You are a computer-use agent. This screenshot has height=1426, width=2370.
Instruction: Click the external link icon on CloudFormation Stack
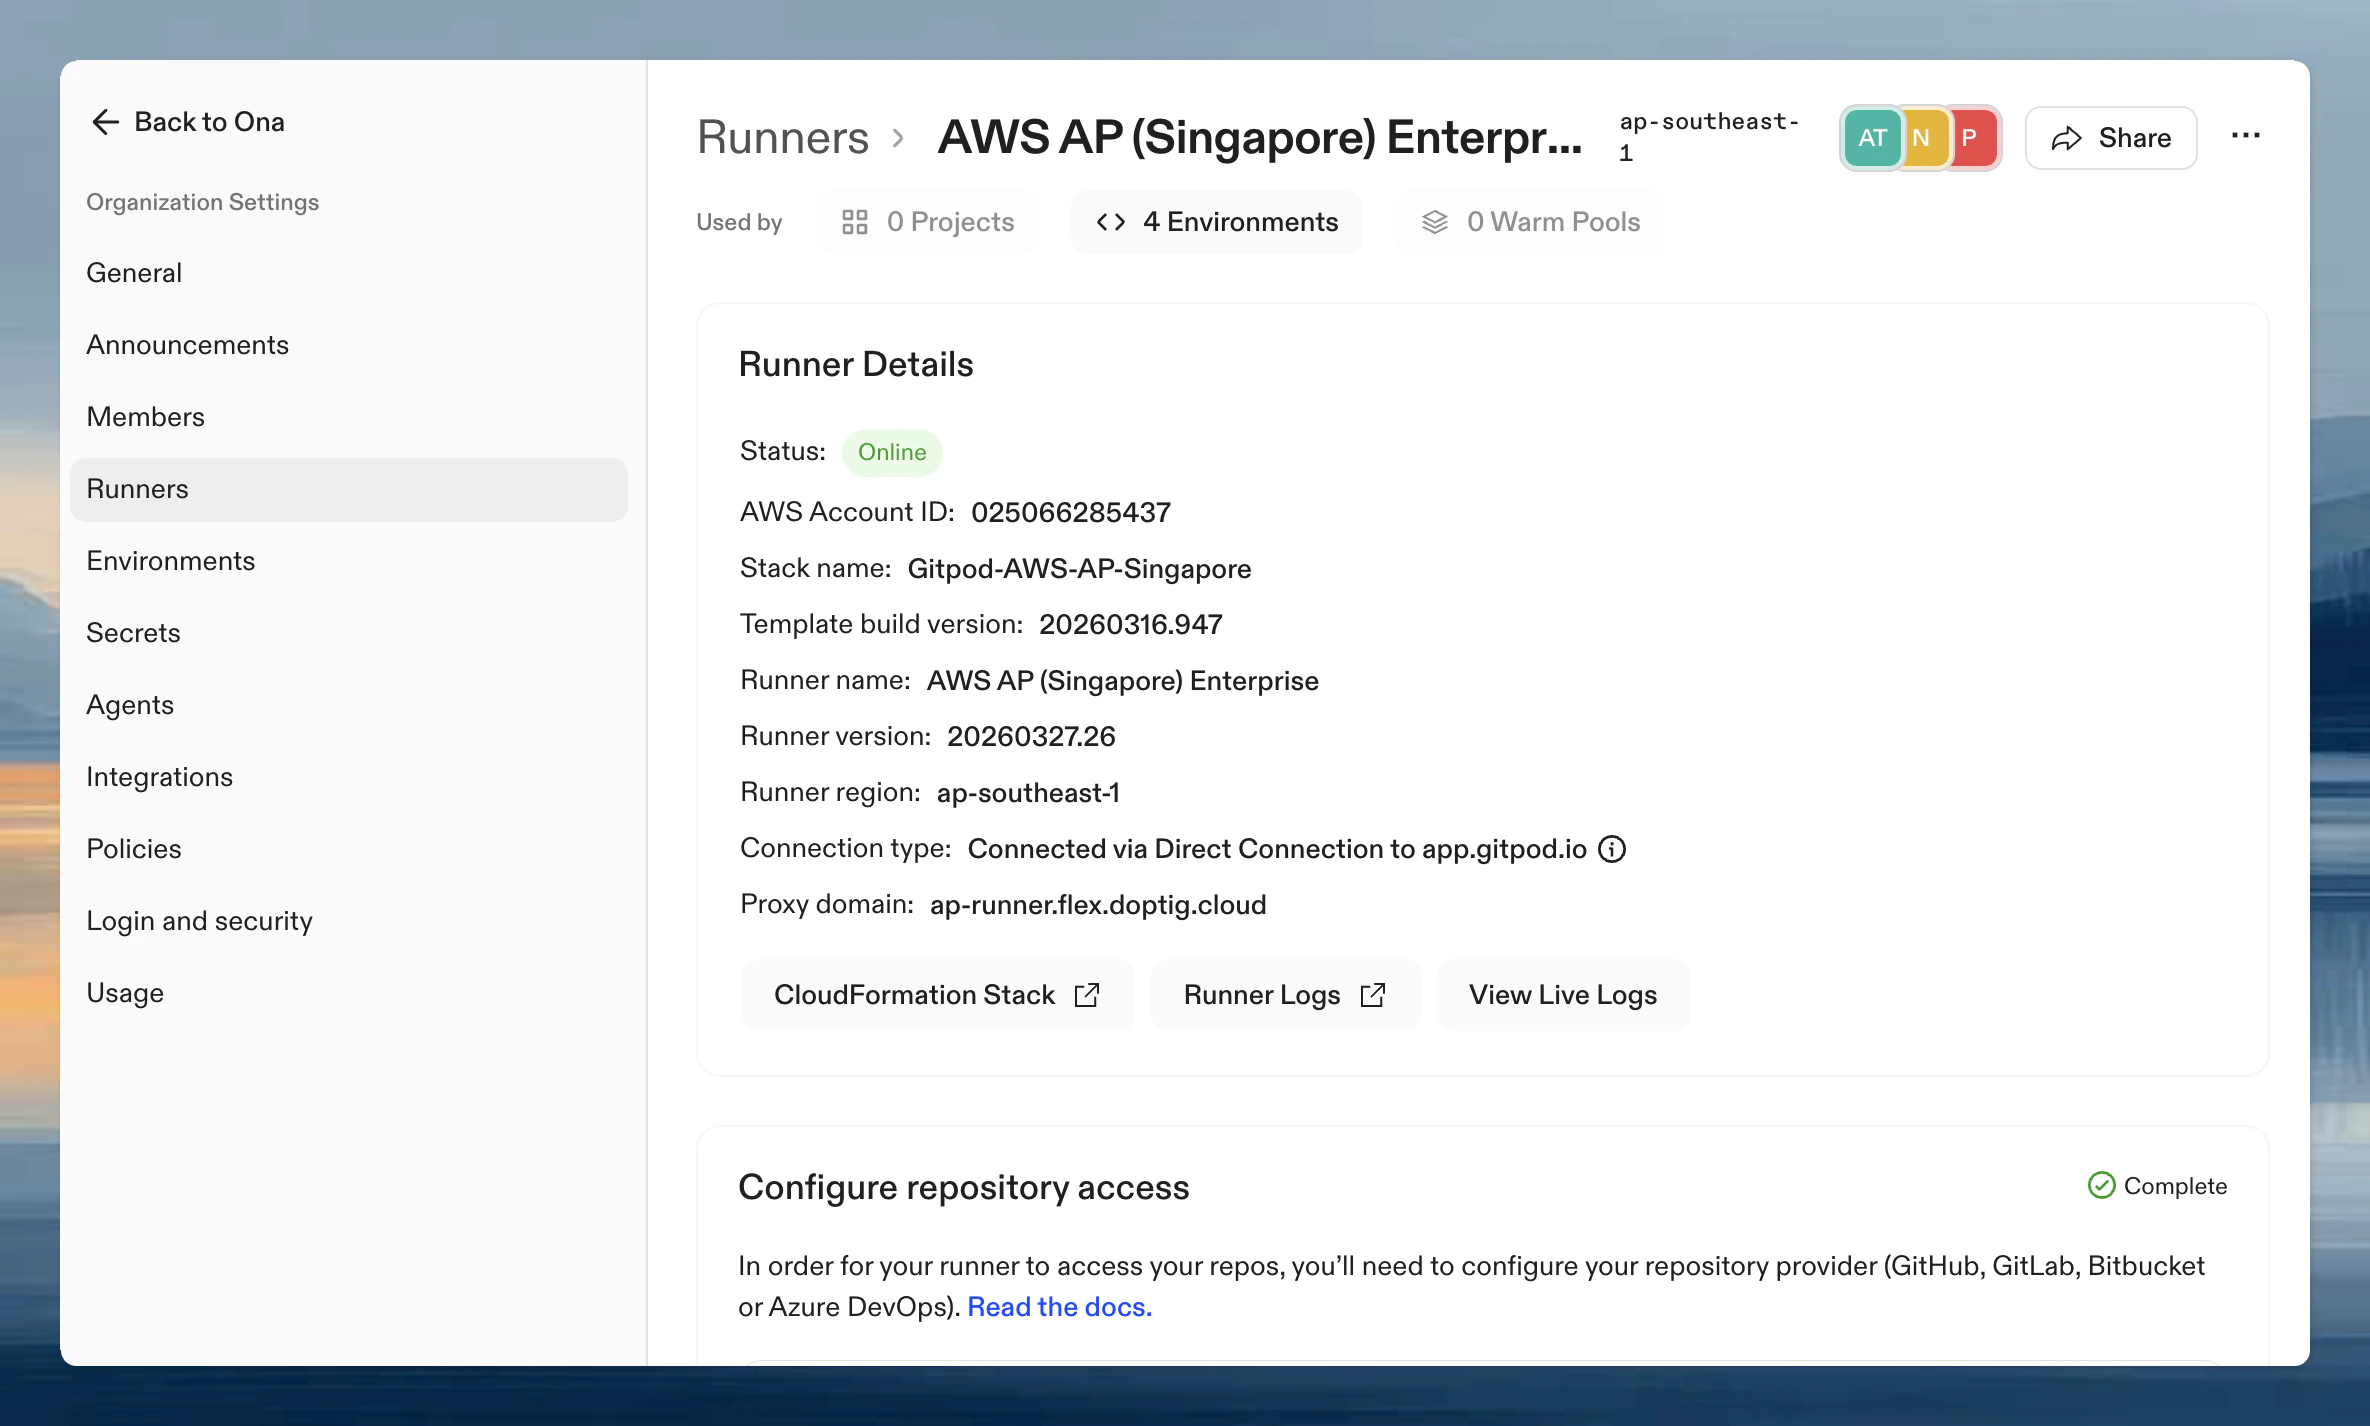(x=1087, y=995)
